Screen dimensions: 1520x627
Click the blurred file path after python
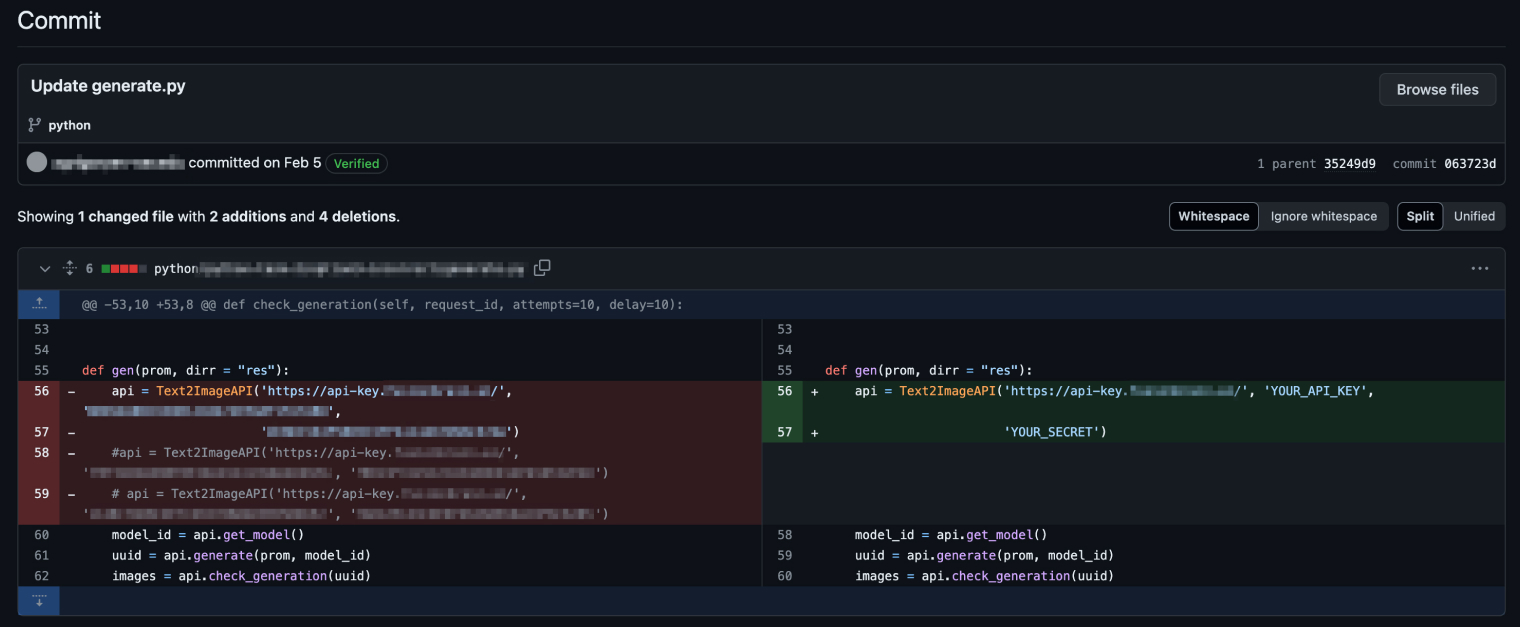click(361, 268)
